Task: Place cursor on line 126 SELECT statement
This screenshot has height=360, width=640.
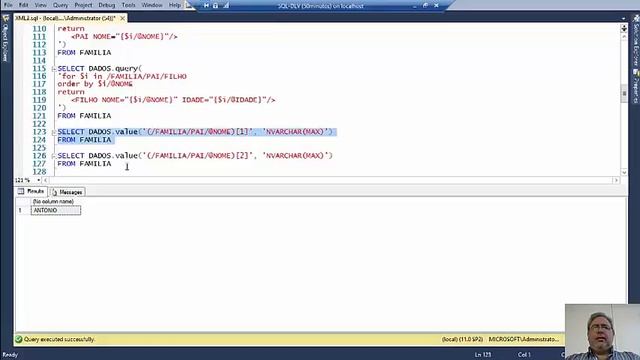Action: tap(195, 156)
